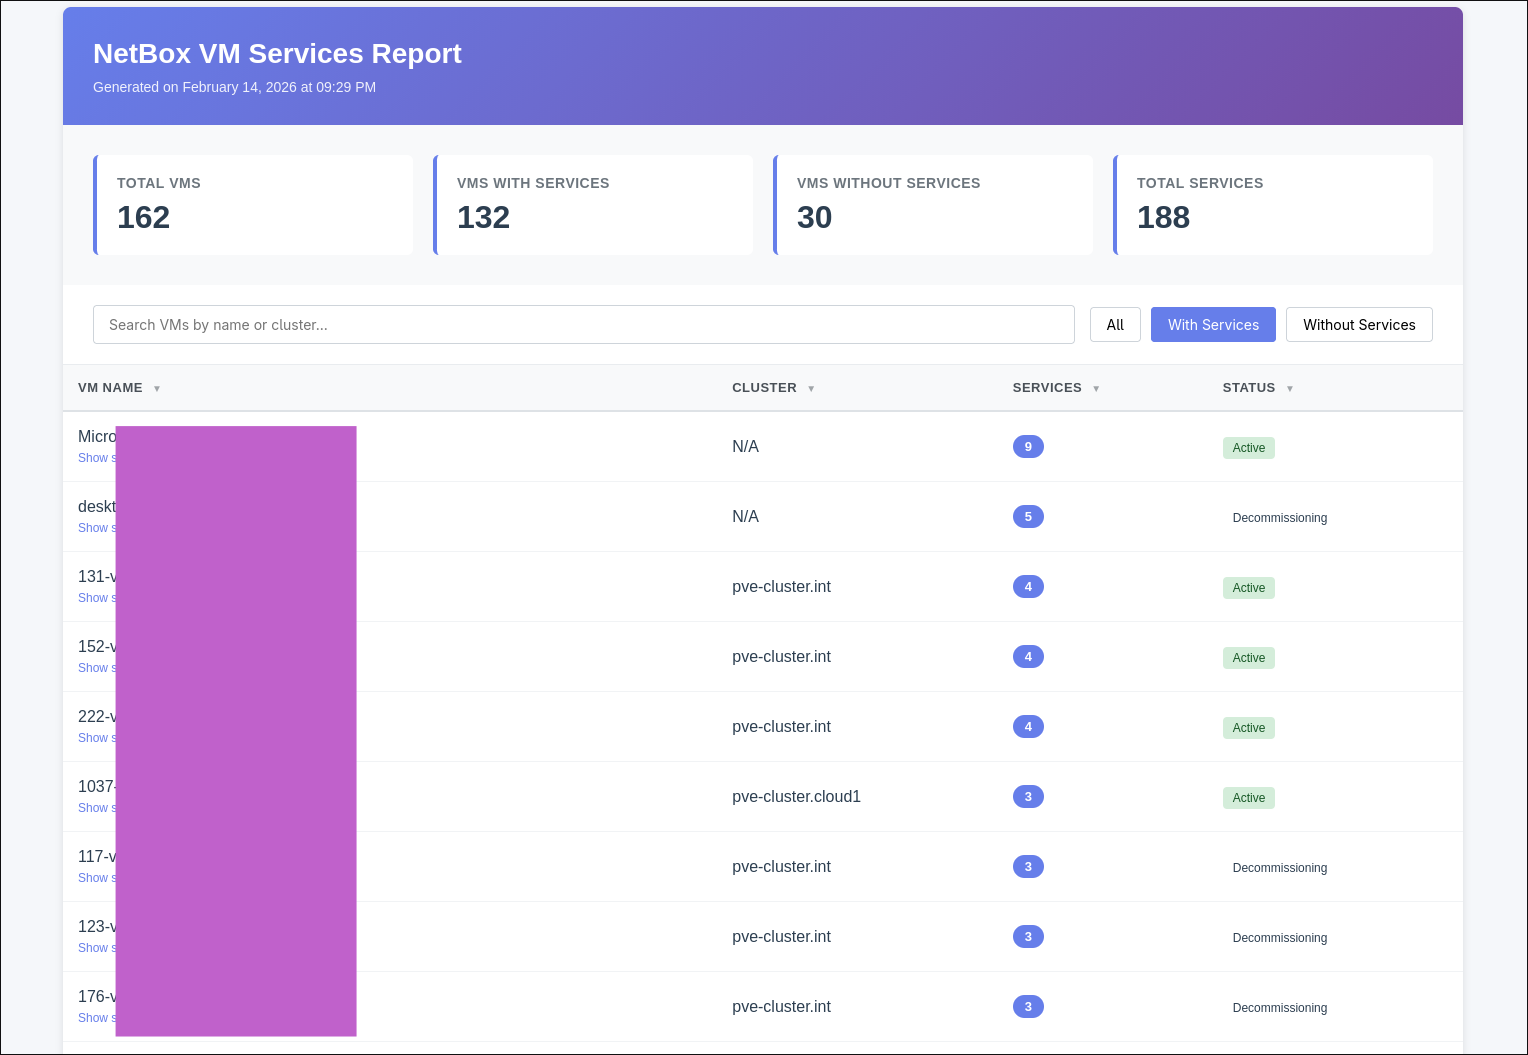Viewport: 1528px width, 1055px height.
Task: Sort by the STATUS column arrow
Action: click(x=1290, y=389)
